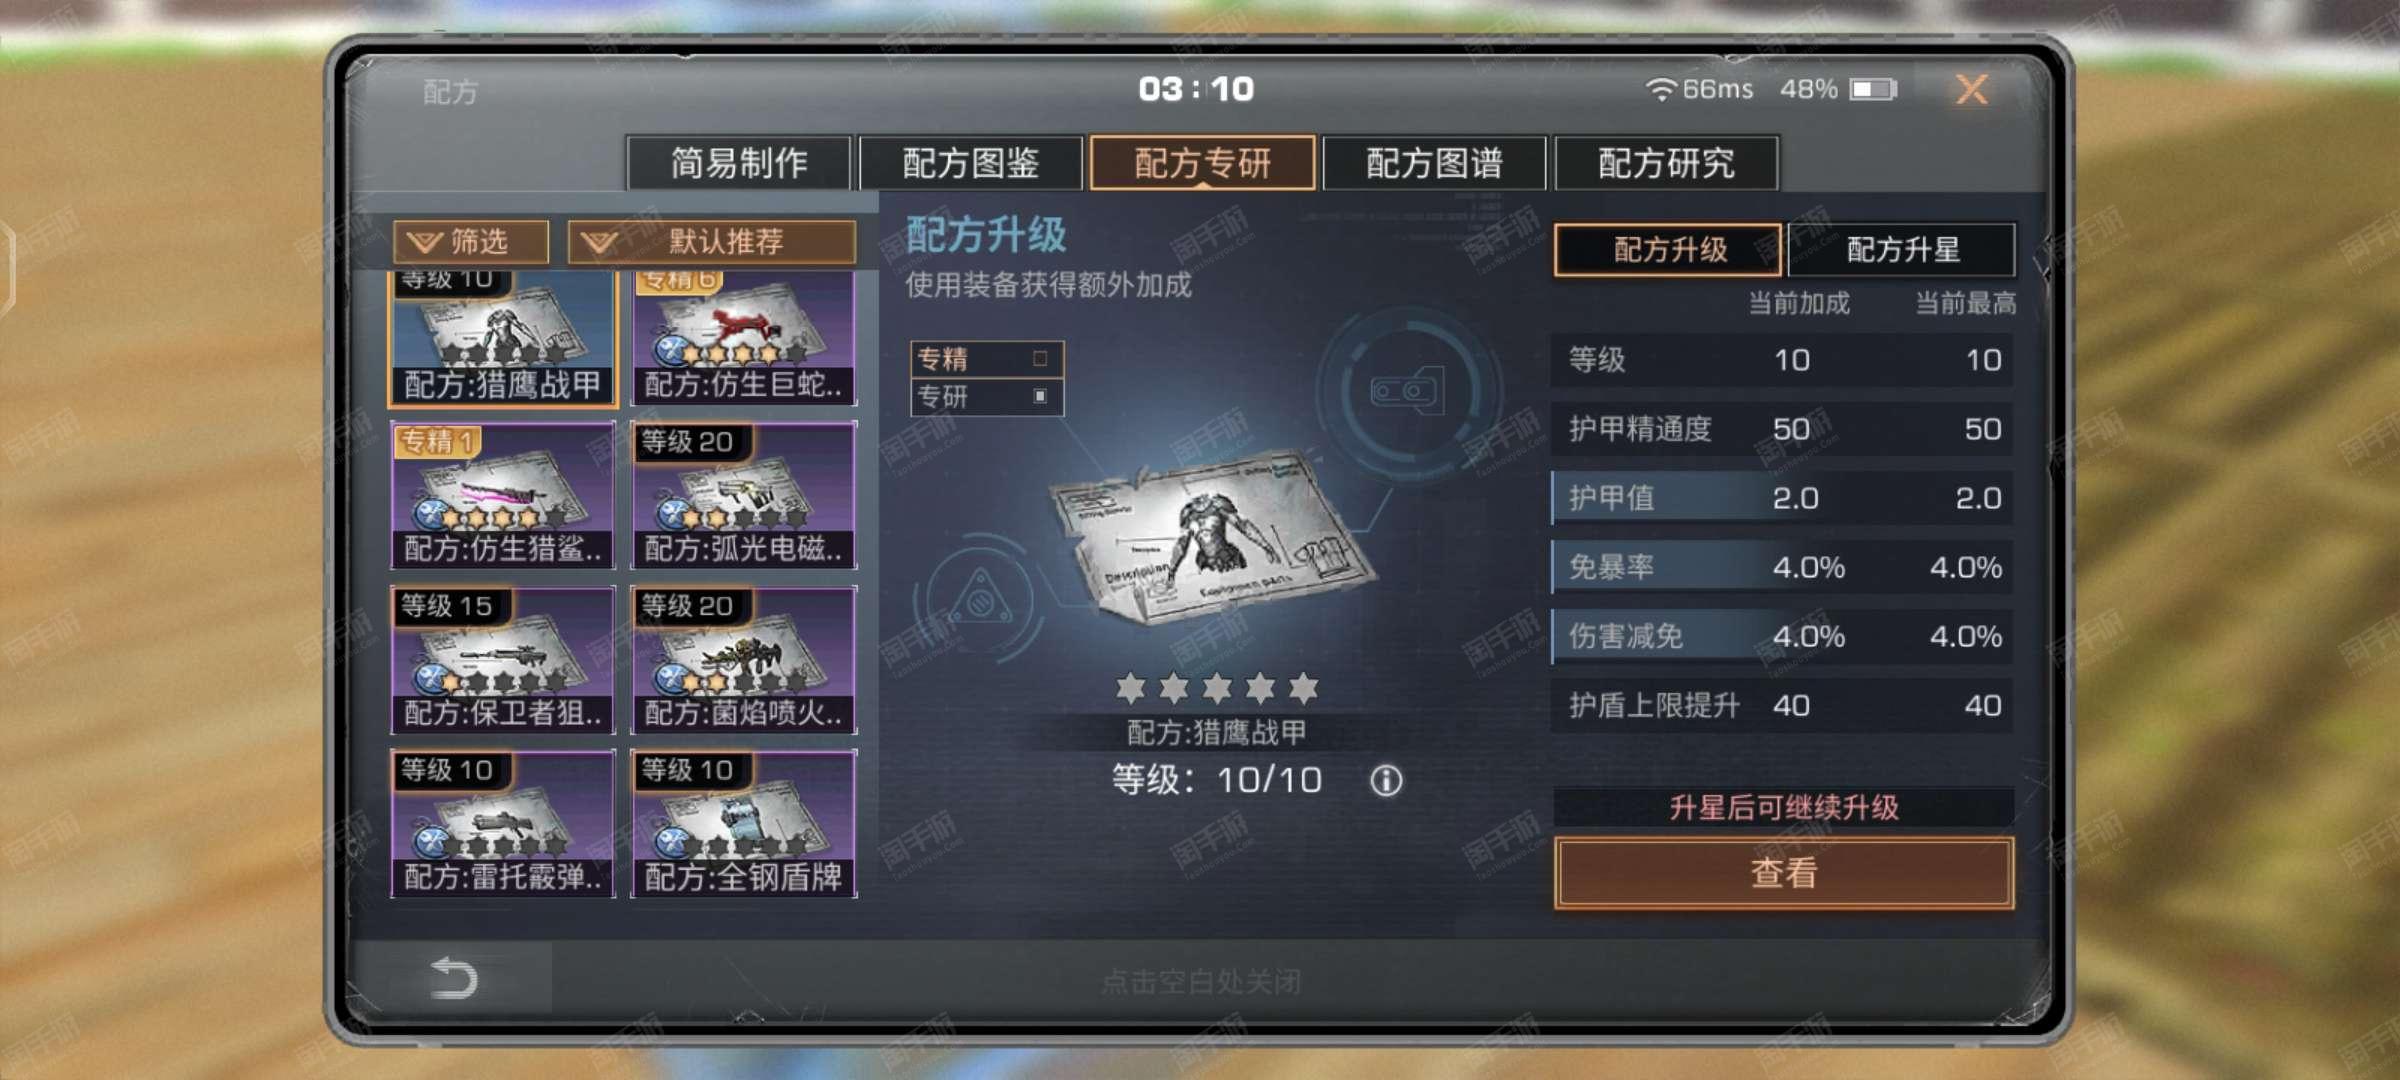This screenshot has height=1080, width=2400.
Task: Click the circular device icon above the blueprint
Action: pyautogui.click(x=1408, y=391)
